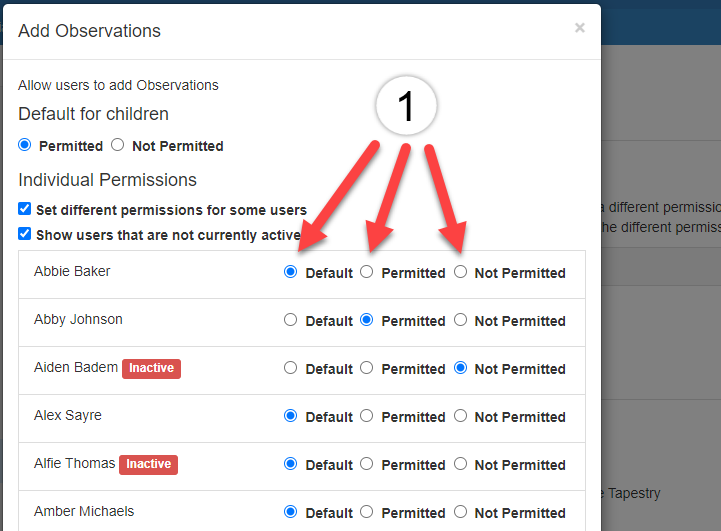This screenshot has width=721, height=531.
Task: Set Alfie Thomas to Permitted
Action: (x=366, y=463)
